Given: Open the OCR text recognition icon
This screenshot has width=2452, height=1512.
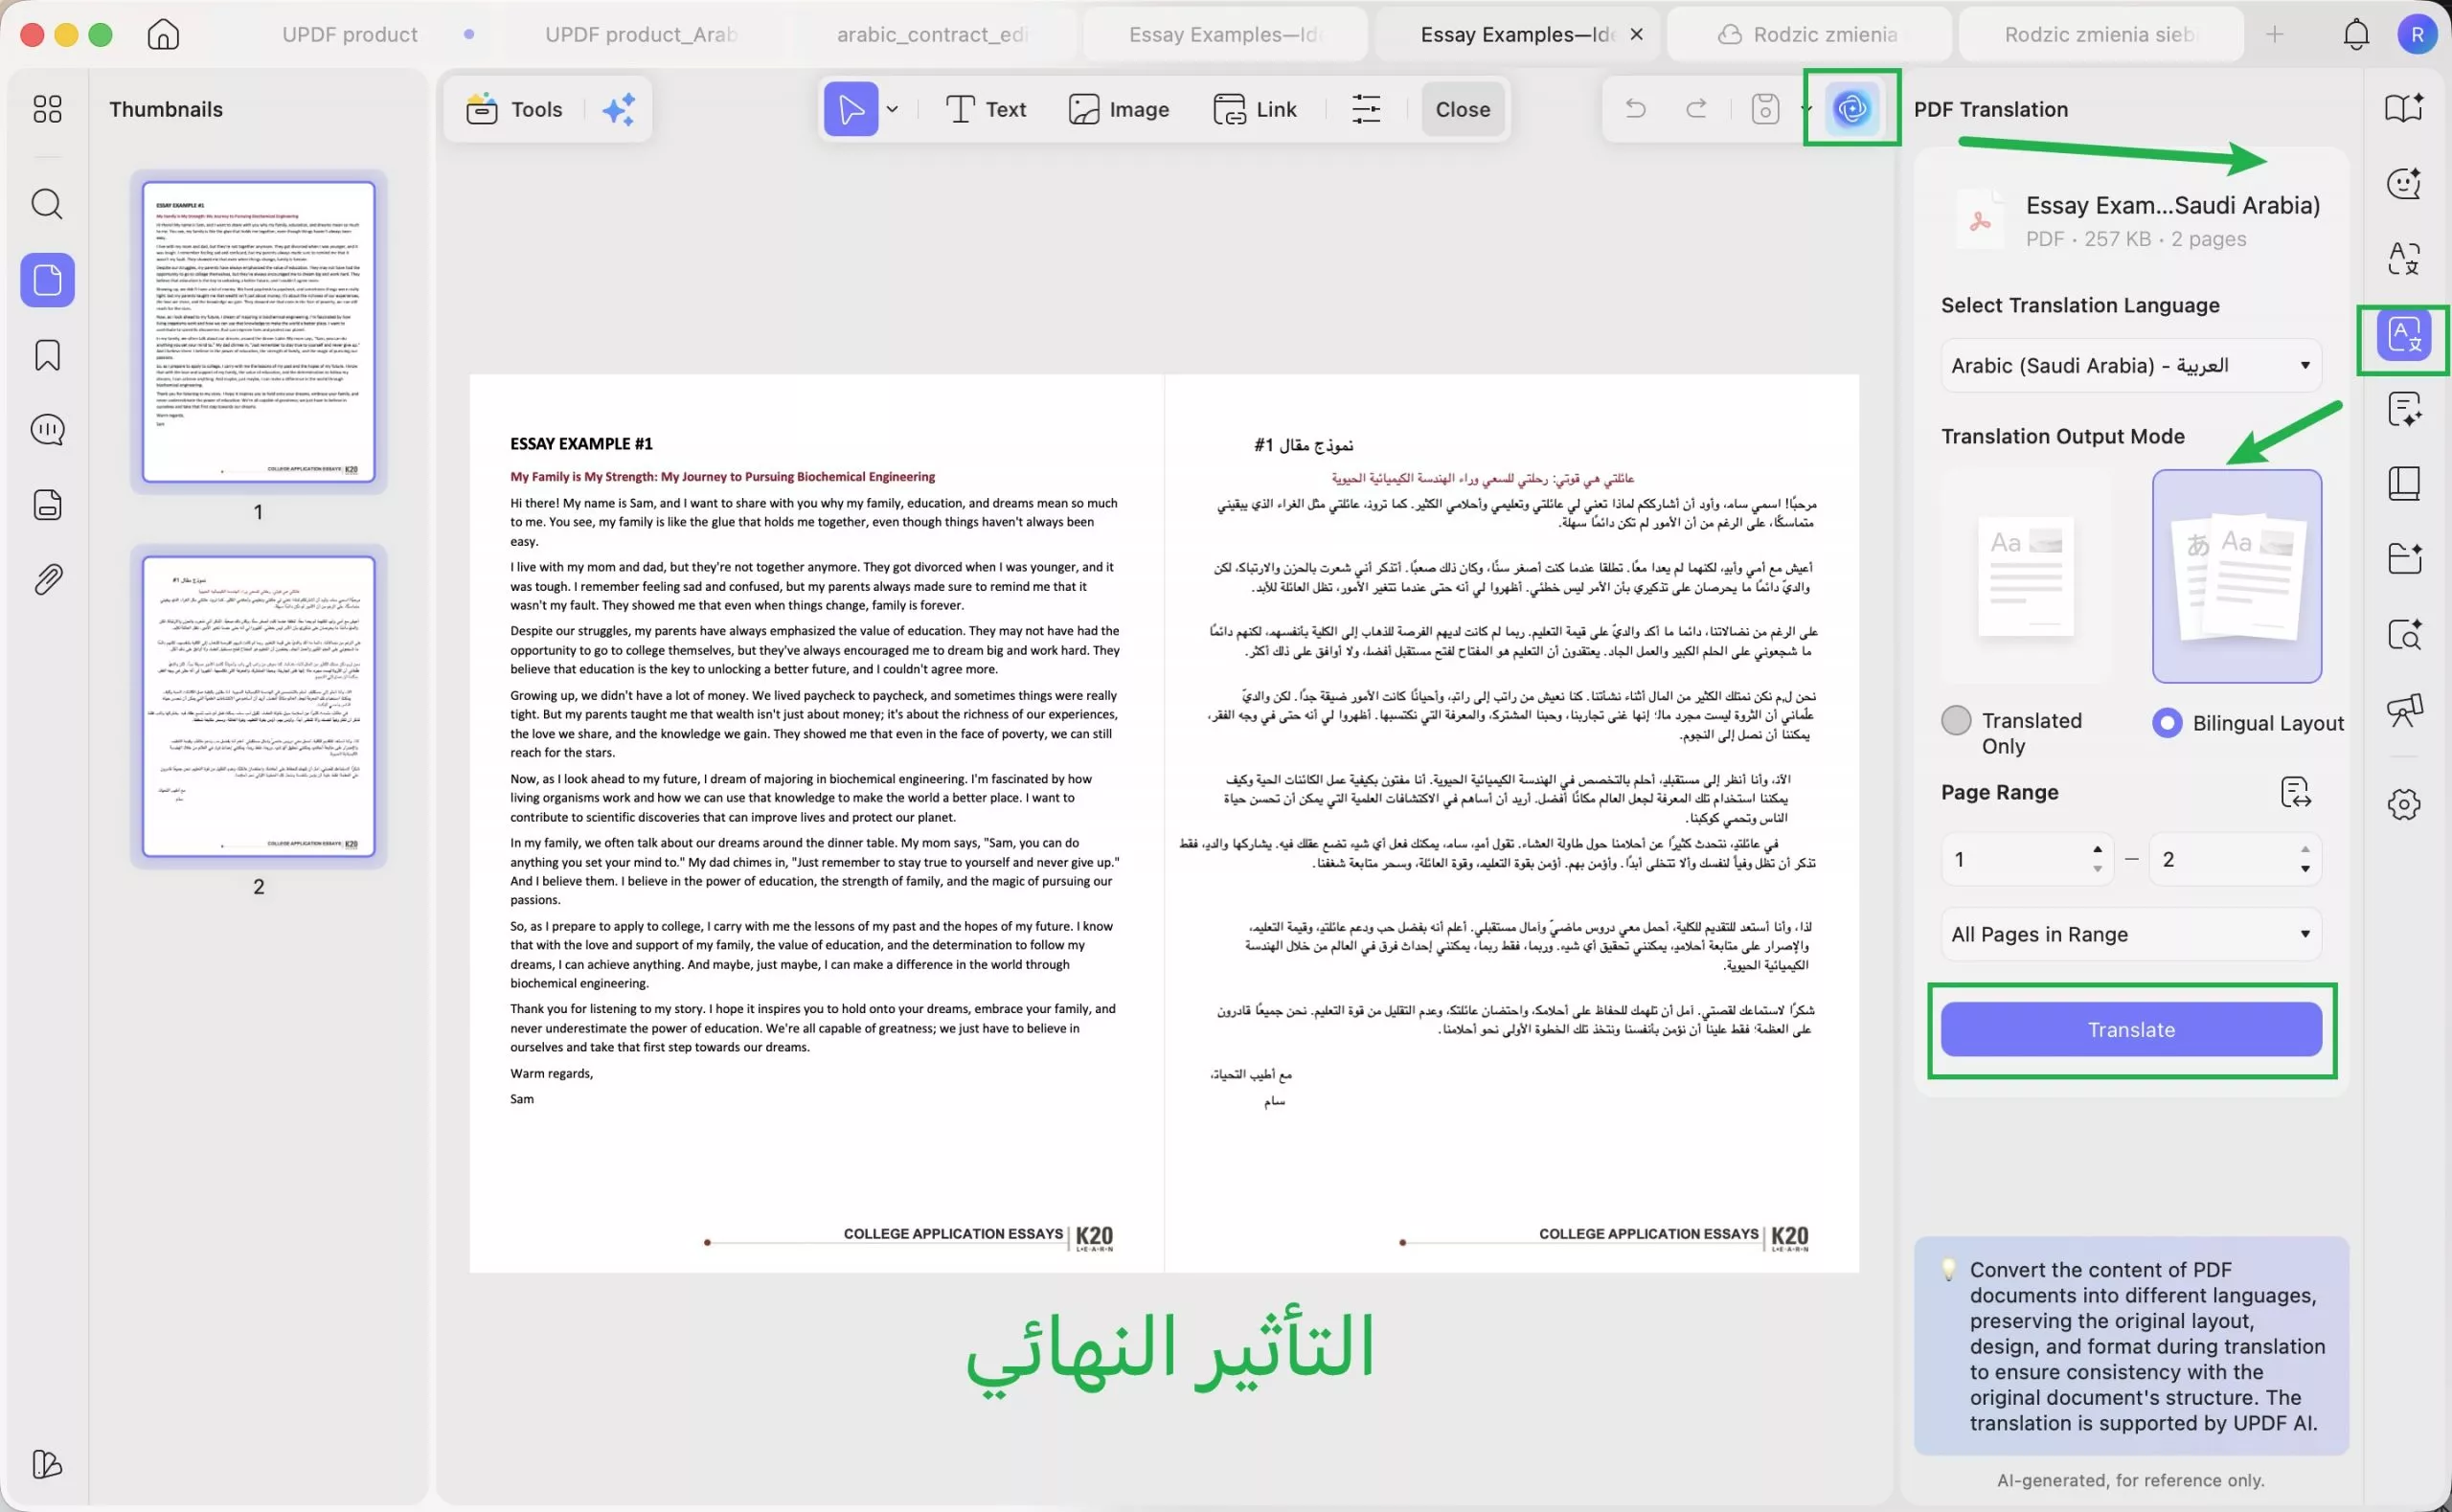Looking at the screenshot, I should (x=2404, y=258).
